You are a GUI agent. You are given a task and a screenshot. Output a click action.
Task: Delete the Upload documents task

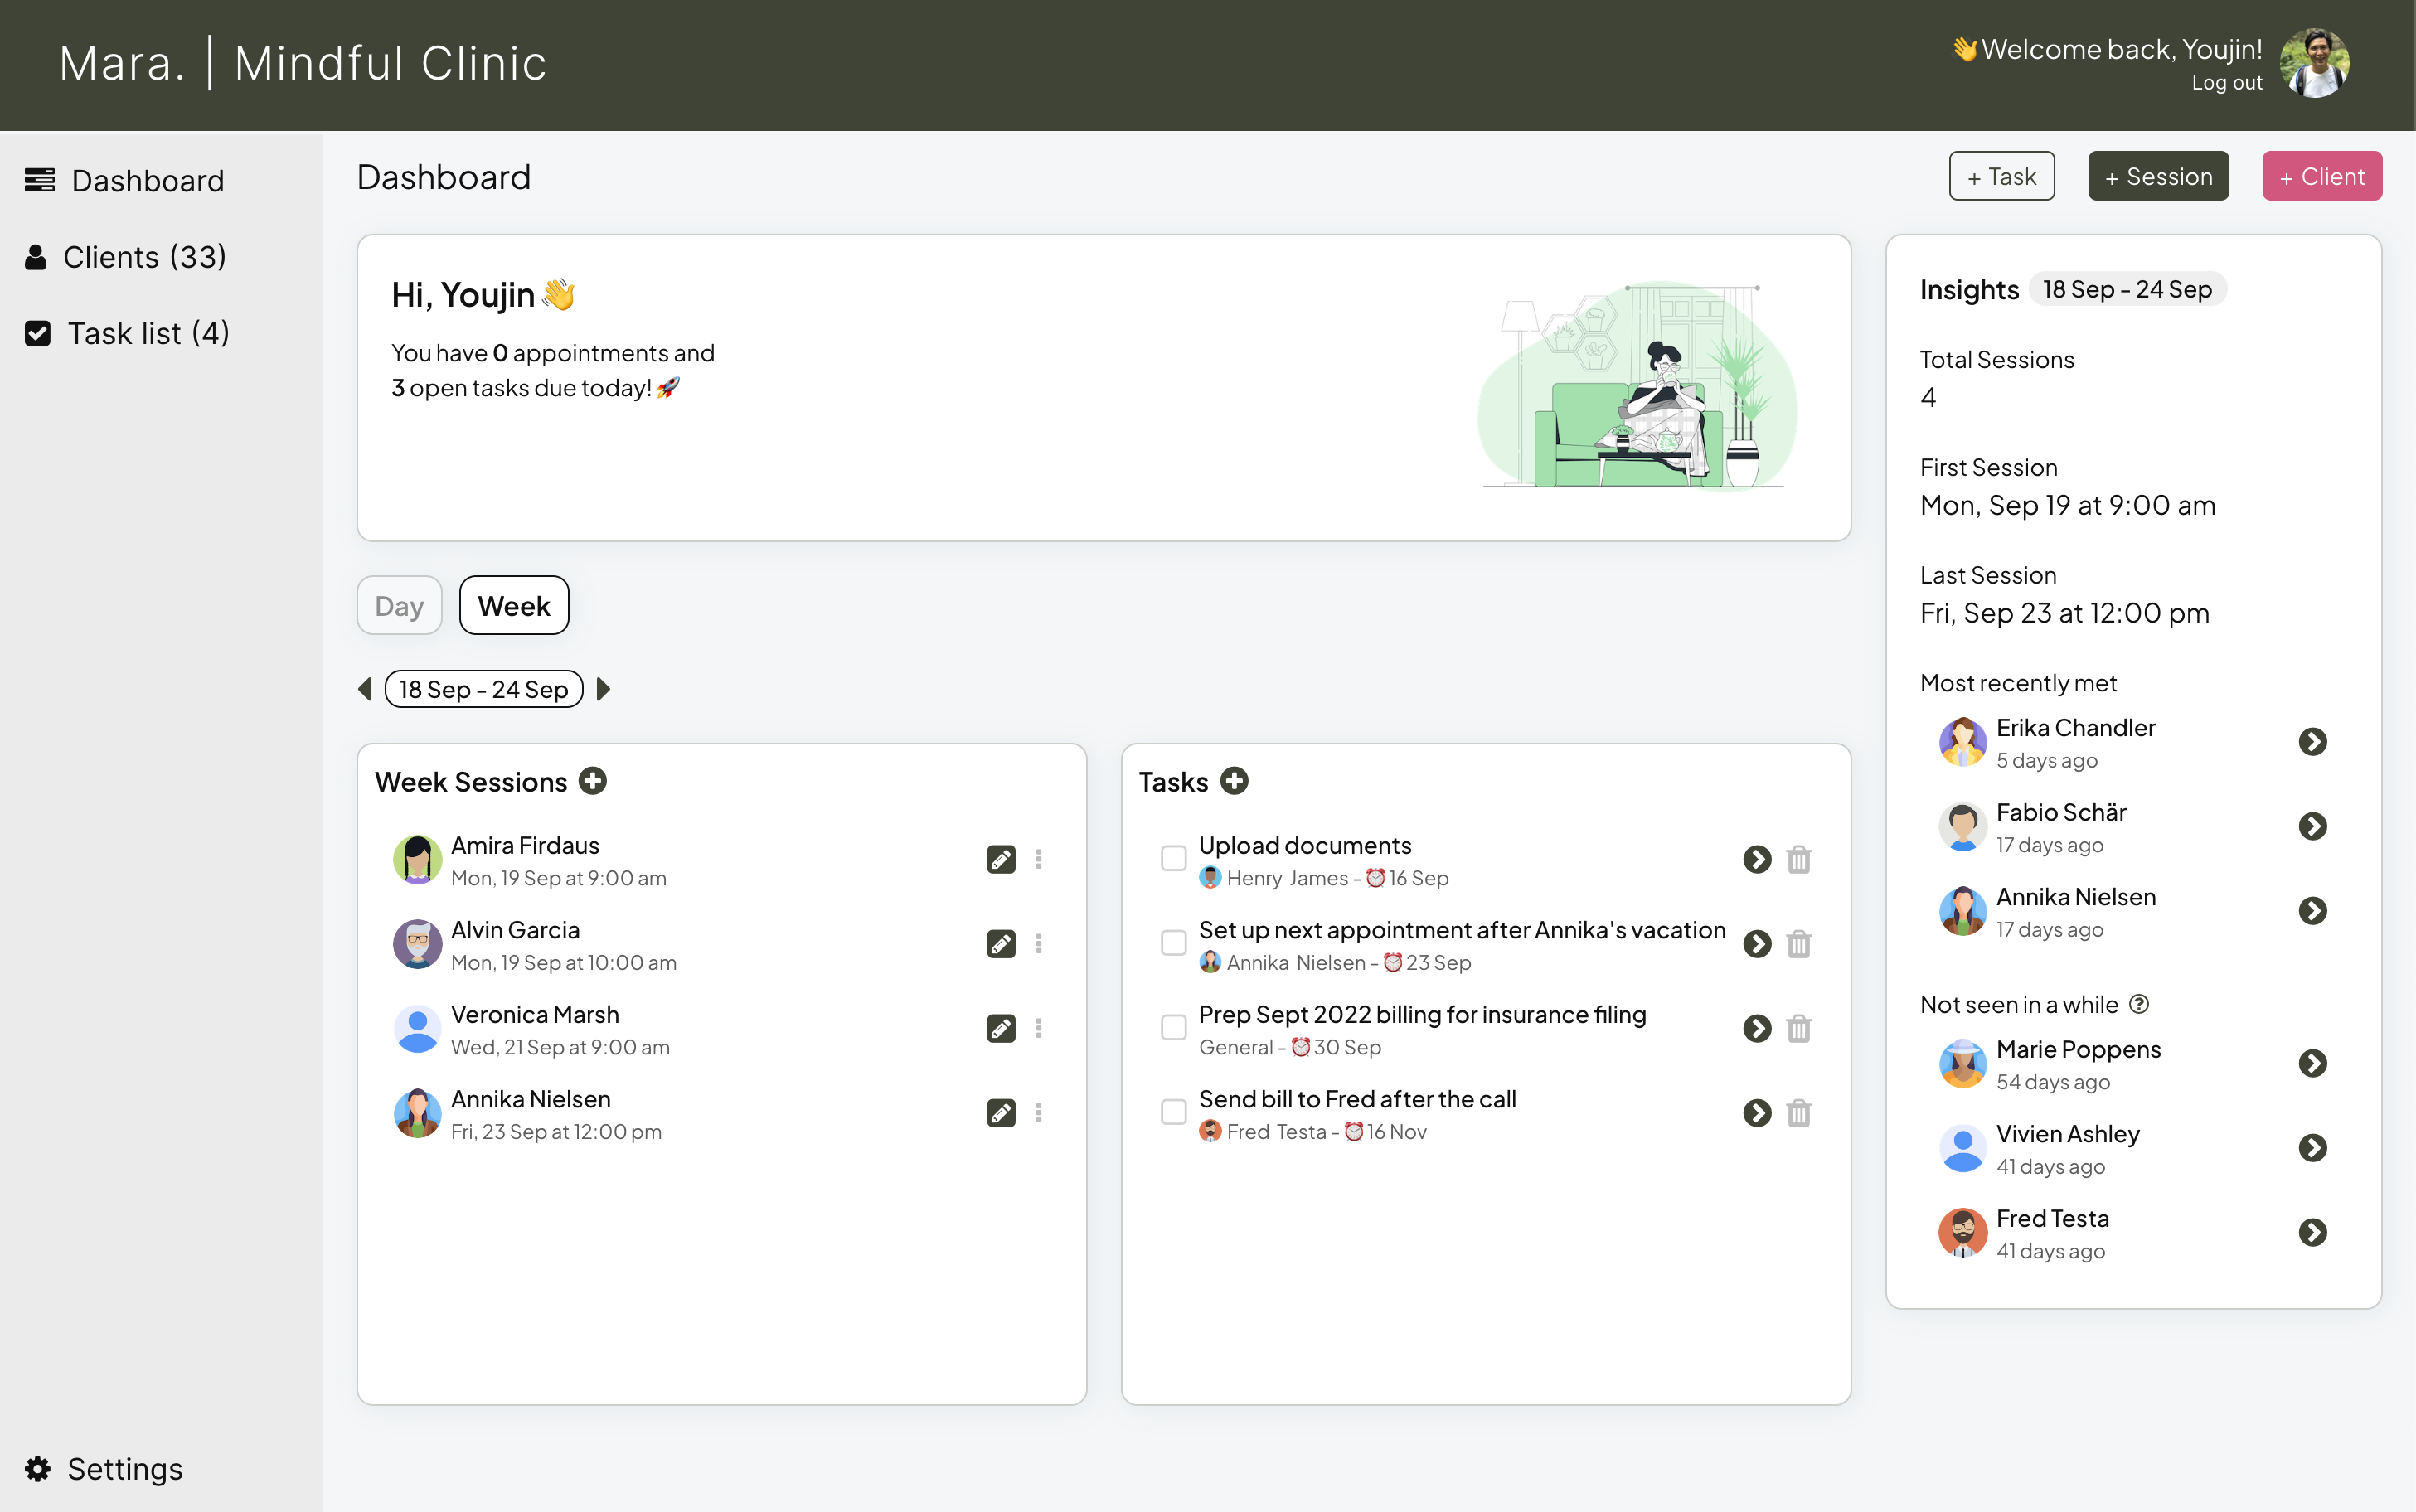point(1800,859)
